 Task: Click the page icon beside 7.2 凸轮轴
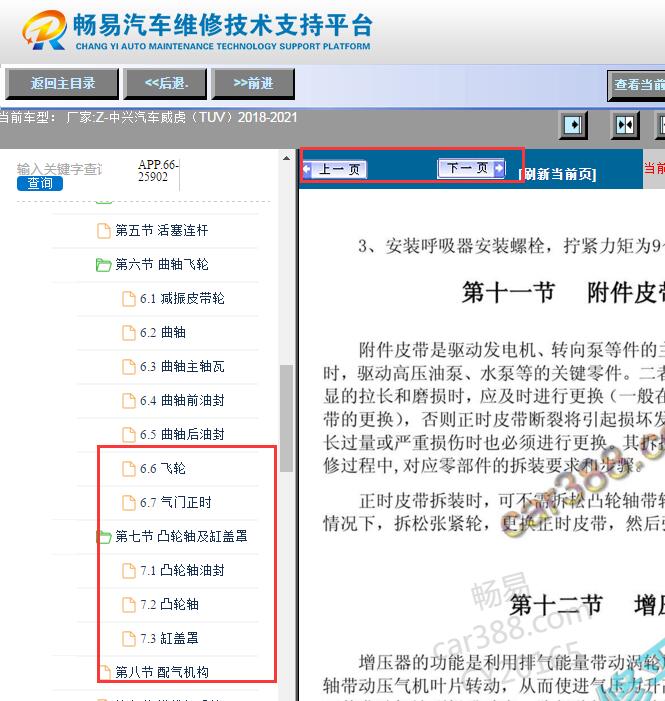click(x=129, y=604)
